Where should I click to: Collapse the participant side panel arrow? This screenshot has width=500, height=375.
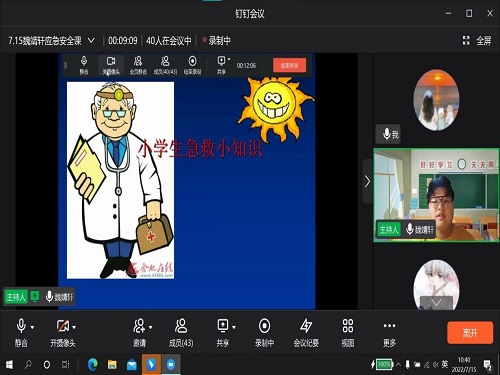tap(367, 181)
